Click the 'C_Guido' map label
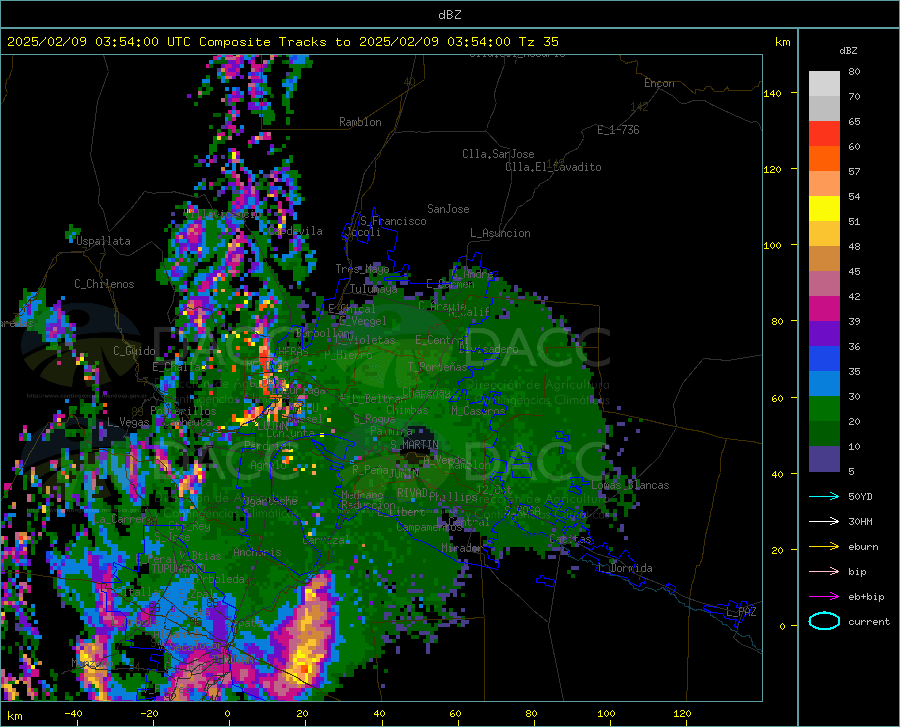The width and height of the screenshot is (900, 727). [134, 351]
